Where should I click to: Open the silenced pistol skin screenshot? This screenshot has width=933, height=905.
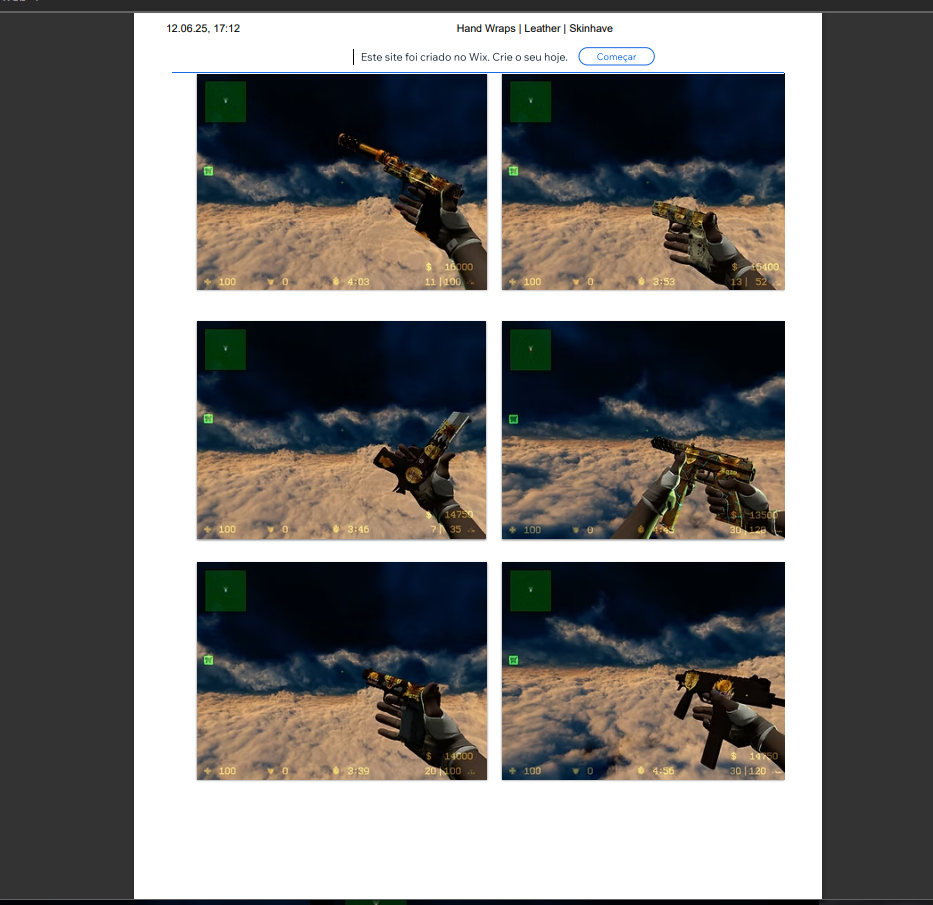point(342,182)
